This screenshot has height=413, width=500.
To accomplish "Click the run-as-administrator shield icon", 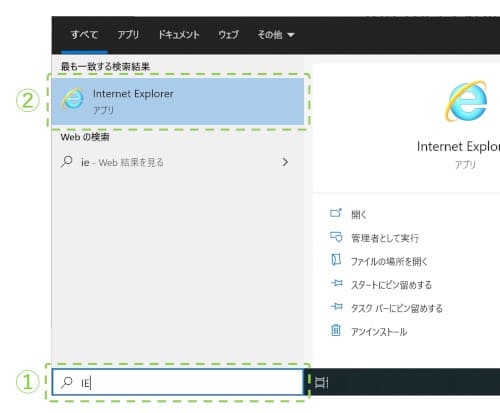I will point(336,237).
